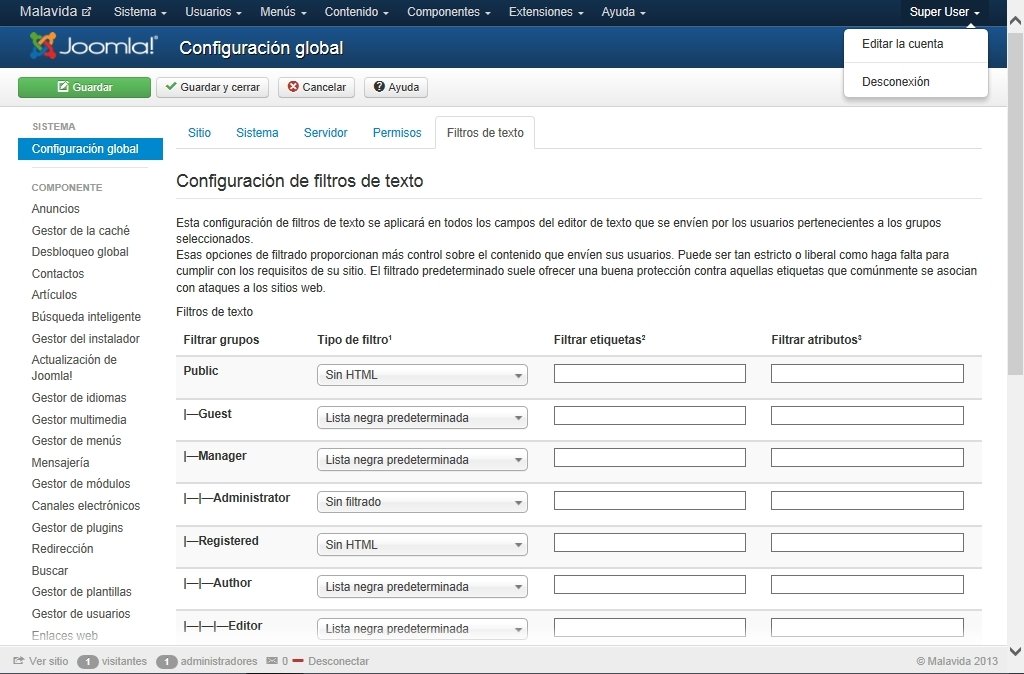Click Guardar y cerrar button
The width and height of the screenshot is (1024, 674).
tap(212, 87)
